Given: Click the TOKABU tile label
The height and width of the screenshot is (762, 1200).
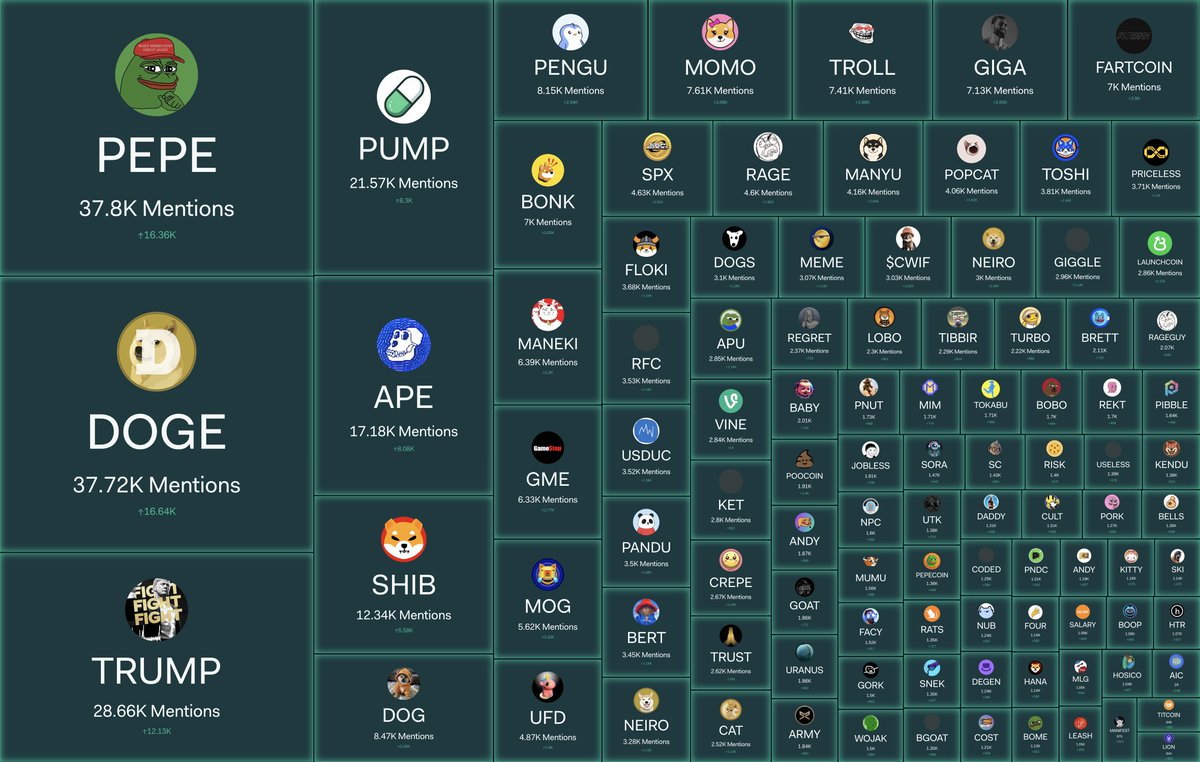Looking at the screenshot, I should [990, 405].
